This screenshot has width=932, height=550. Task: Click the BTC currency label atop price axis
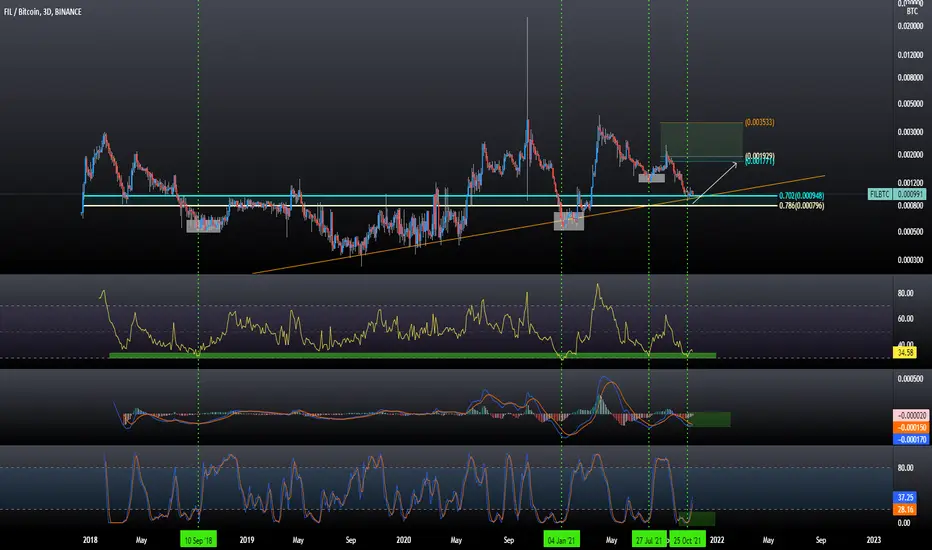point(912,11)
